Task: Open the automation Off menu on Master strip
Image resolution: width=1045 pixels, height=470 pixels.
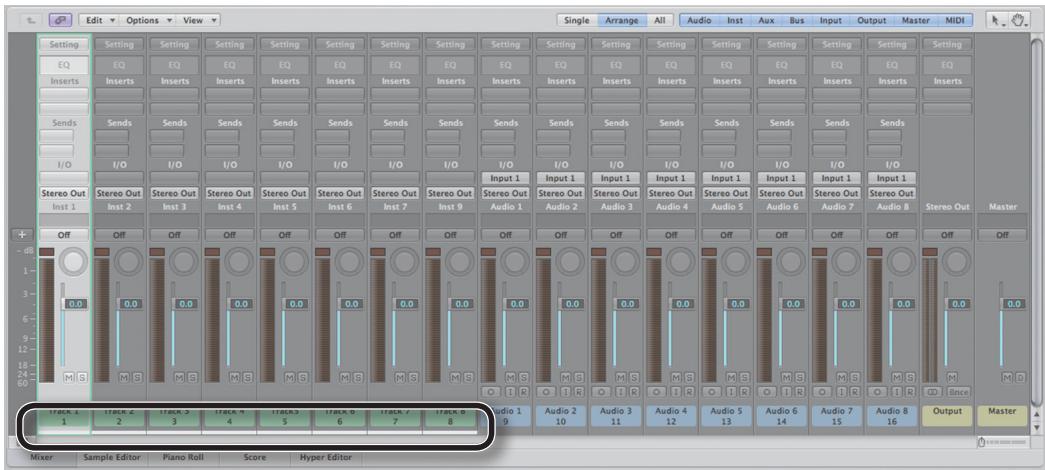Action: [1002, 235]
